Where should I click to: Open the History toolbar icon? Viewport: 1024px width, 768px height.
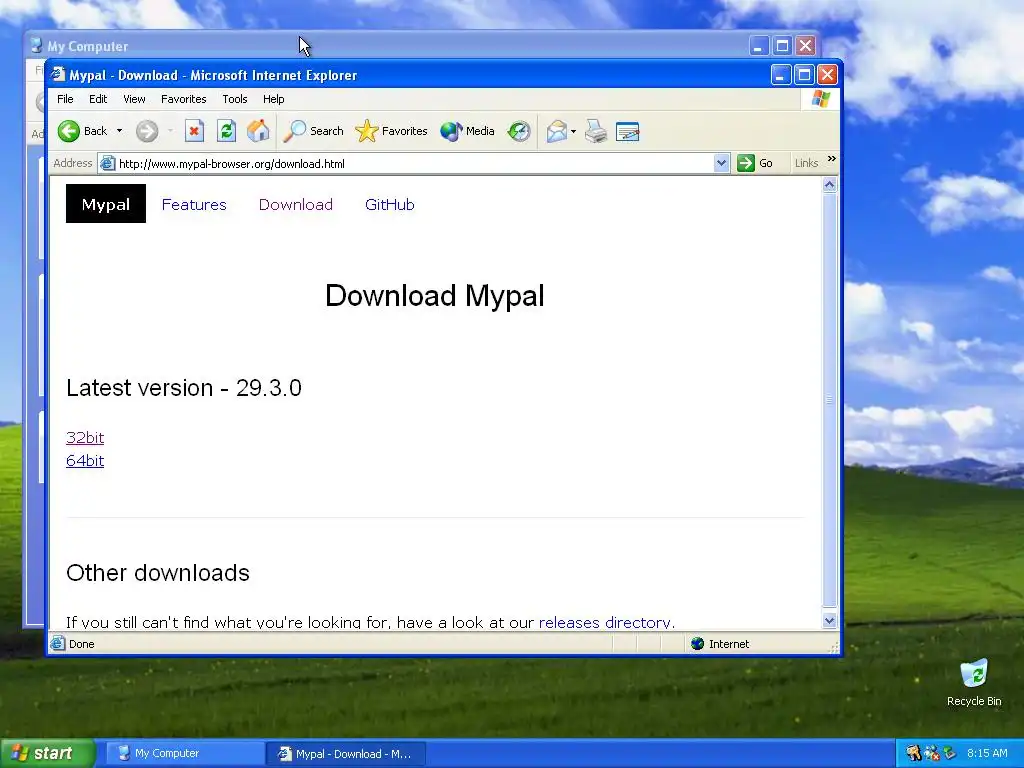[x=519, y=131]
